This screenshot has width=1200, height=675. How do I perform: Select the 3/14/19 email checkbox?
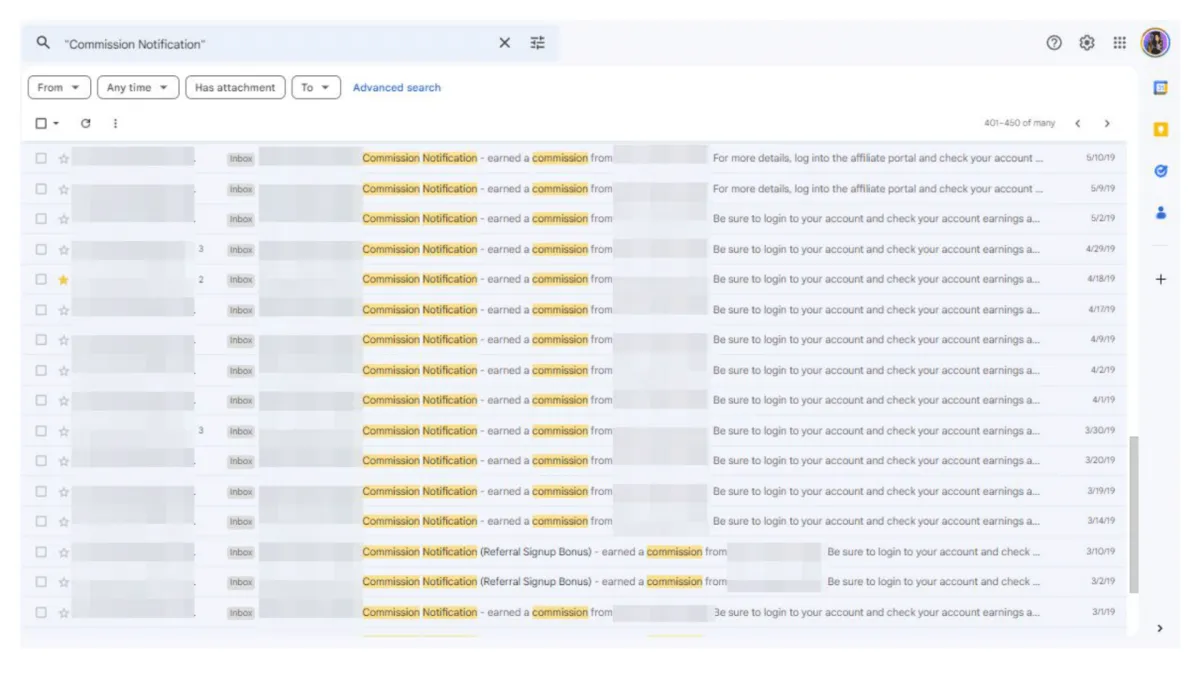tap(41, 521)
